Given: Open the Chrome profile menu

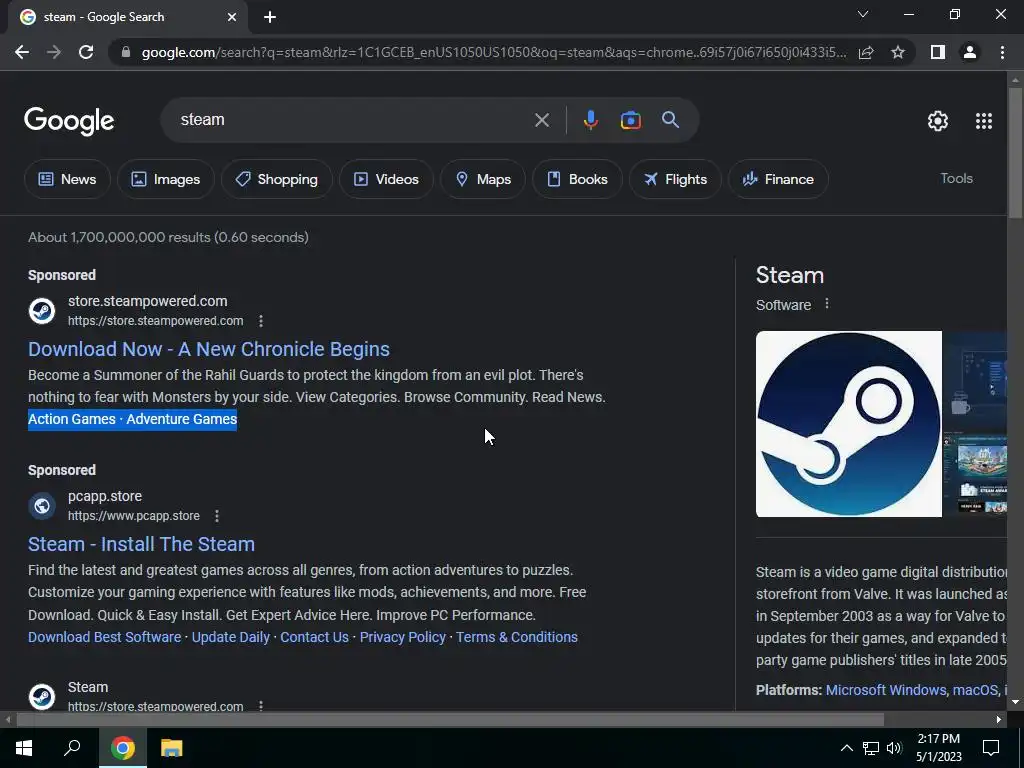Looking at the screenshot, I should point(970,52).
